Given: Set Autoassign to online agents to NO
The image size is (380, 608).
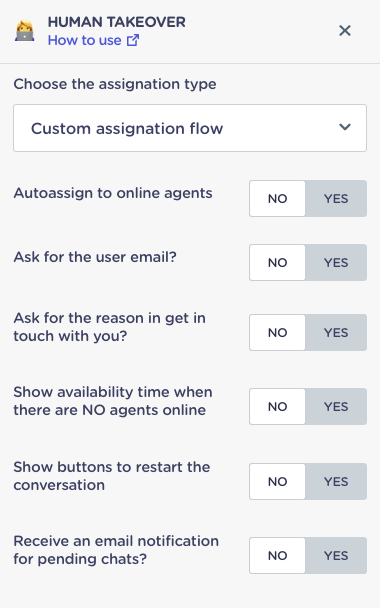Looking at the screenshot, I should tap(277, 199).
